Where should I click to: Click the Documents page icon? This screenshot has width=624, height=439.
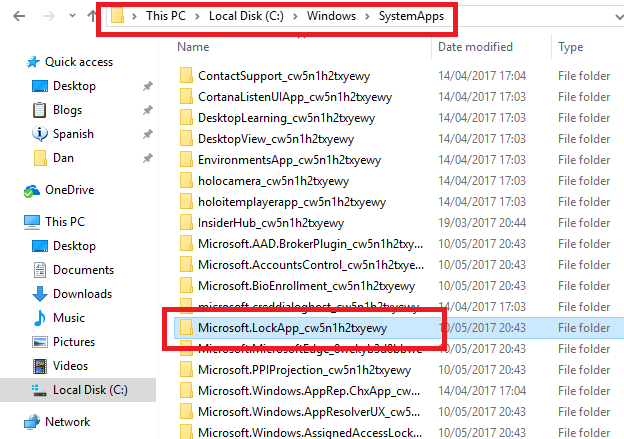pyautogui.click(x=40, y=270)
